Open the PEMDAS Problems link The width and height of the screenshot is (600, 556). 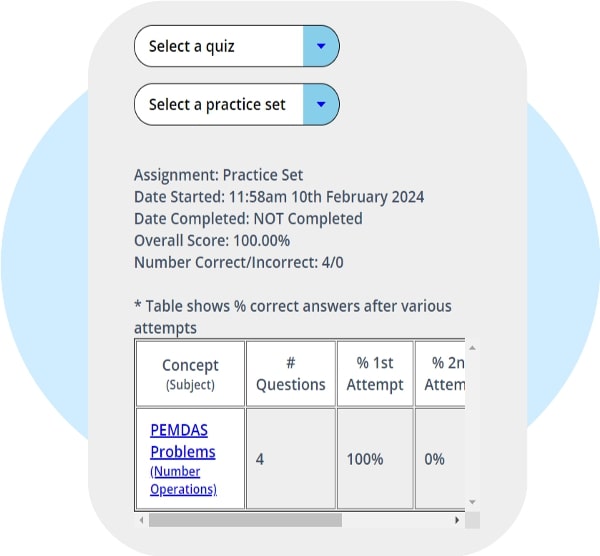[182, 440]
